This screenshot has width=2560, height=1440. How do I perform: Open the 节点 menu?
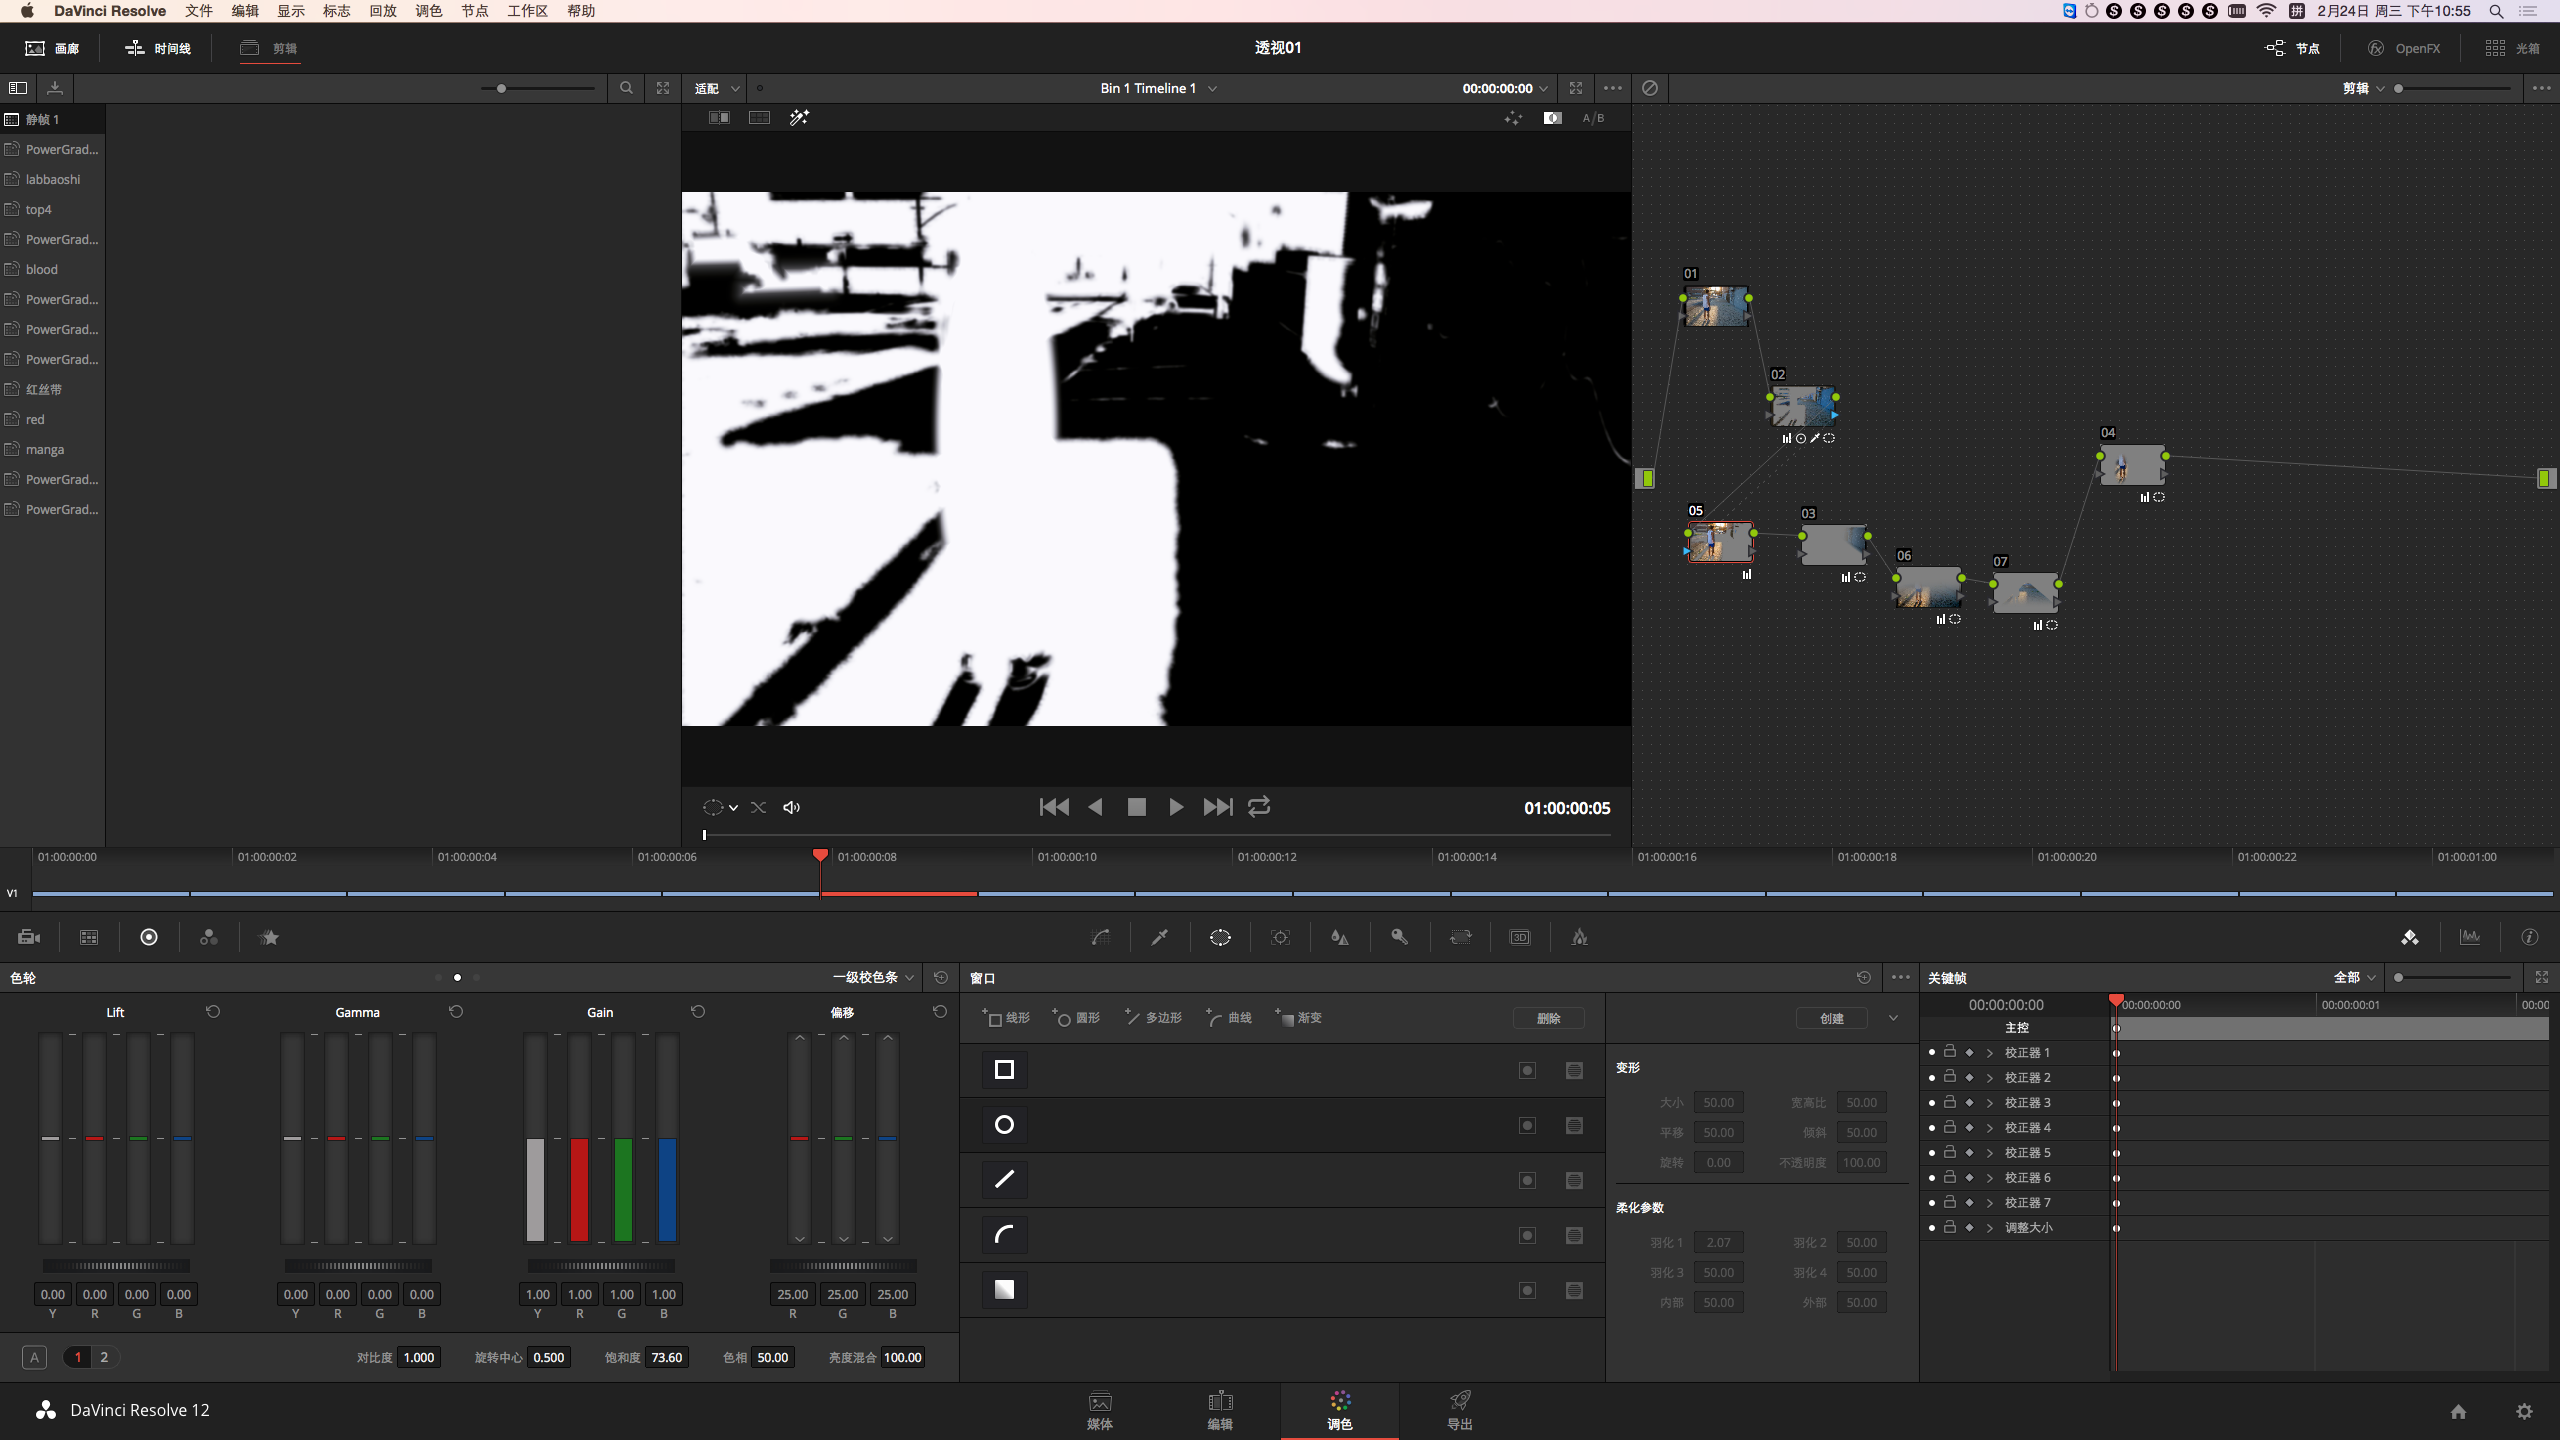pyautogui.click(x=475, y=11)
